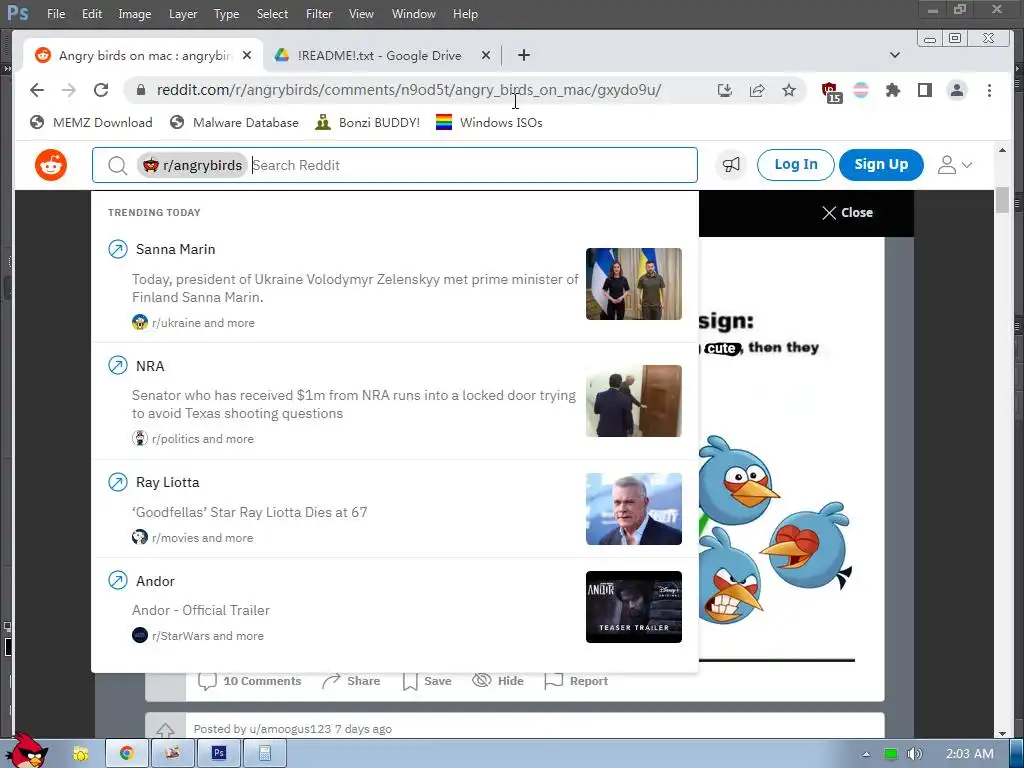Open Photoshop from the taskbar

(x=219, y=754)
